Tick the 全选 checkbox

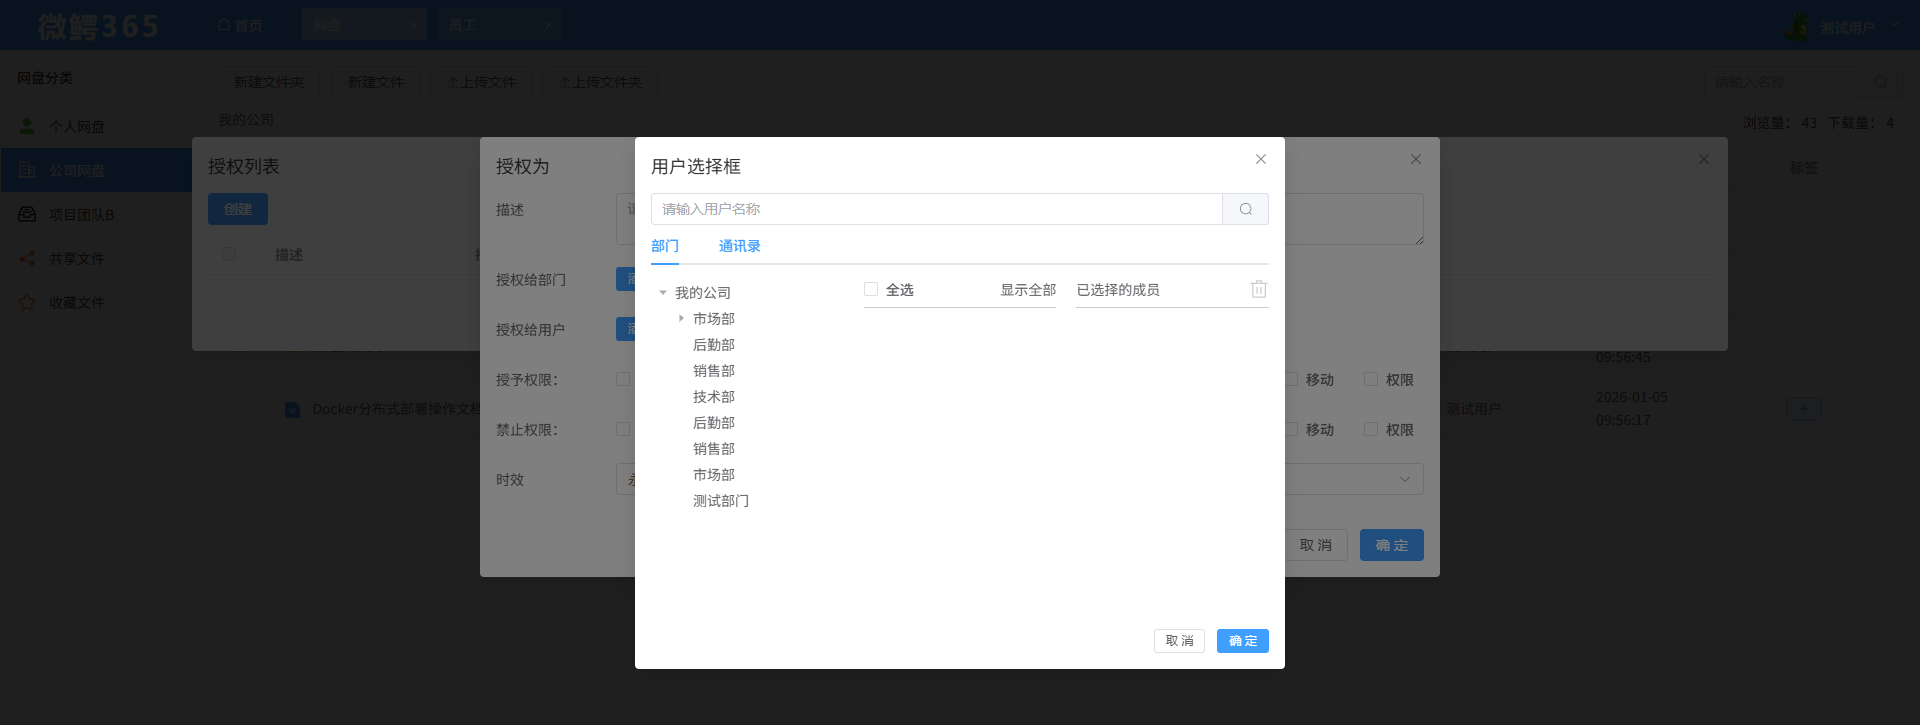871,289
